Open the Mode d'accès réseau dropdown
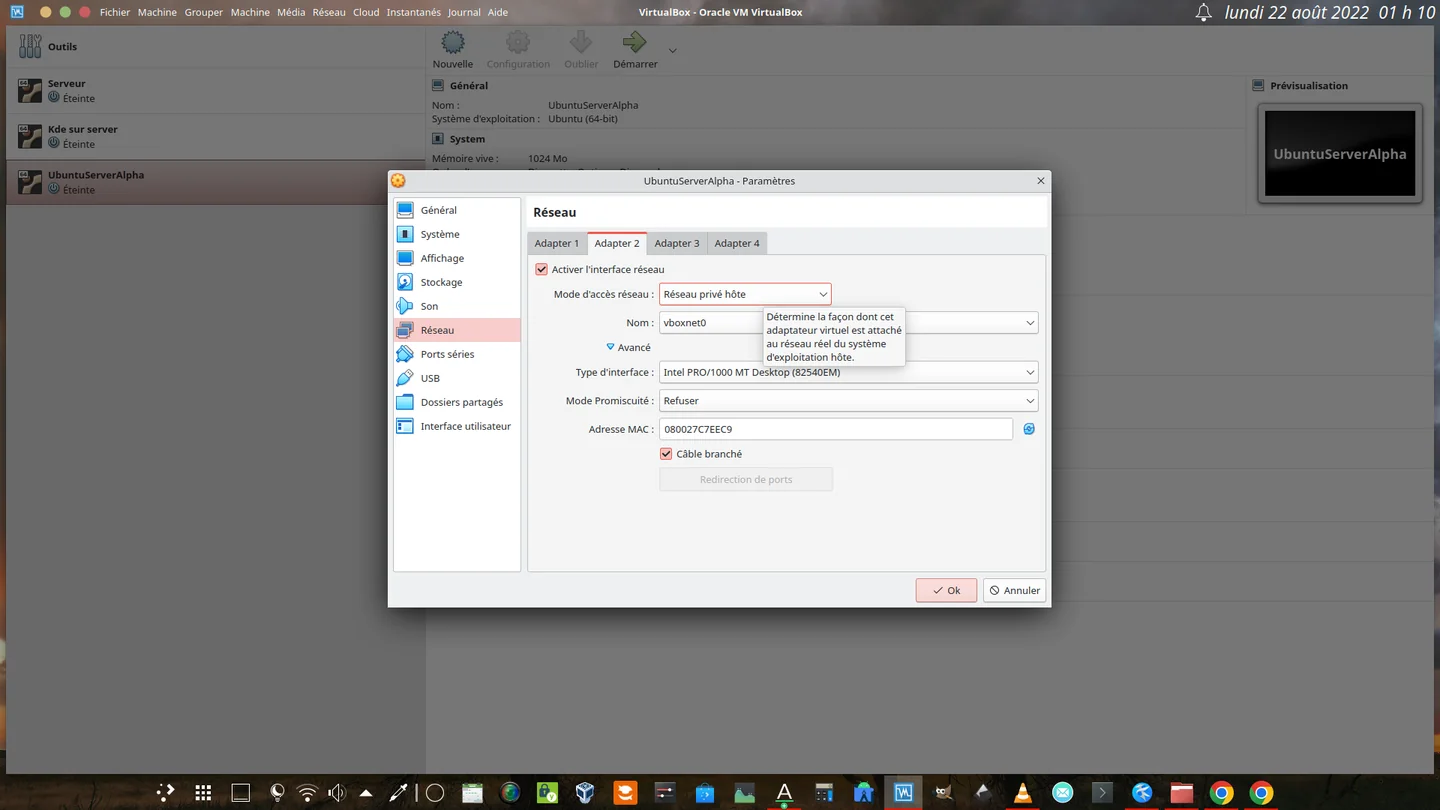The width and height of the screenshot is (1440, 810). 745,294
